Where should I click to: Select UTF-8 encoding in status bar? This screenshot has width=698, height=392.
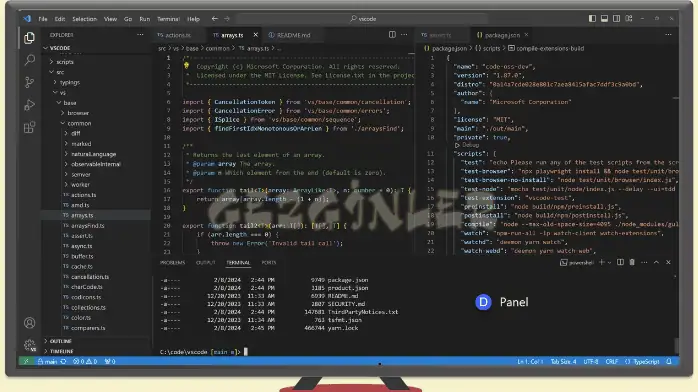pos(591,361)
